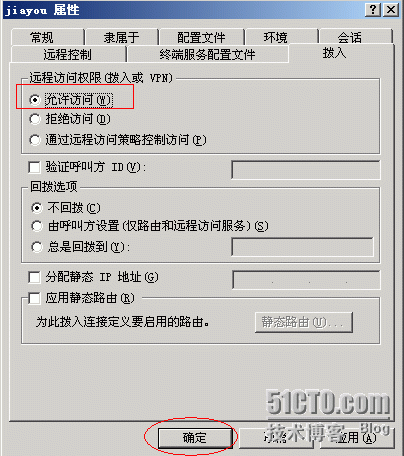
Task: Open the 终端服务配置文件 tab
Action: coord(208,54)
